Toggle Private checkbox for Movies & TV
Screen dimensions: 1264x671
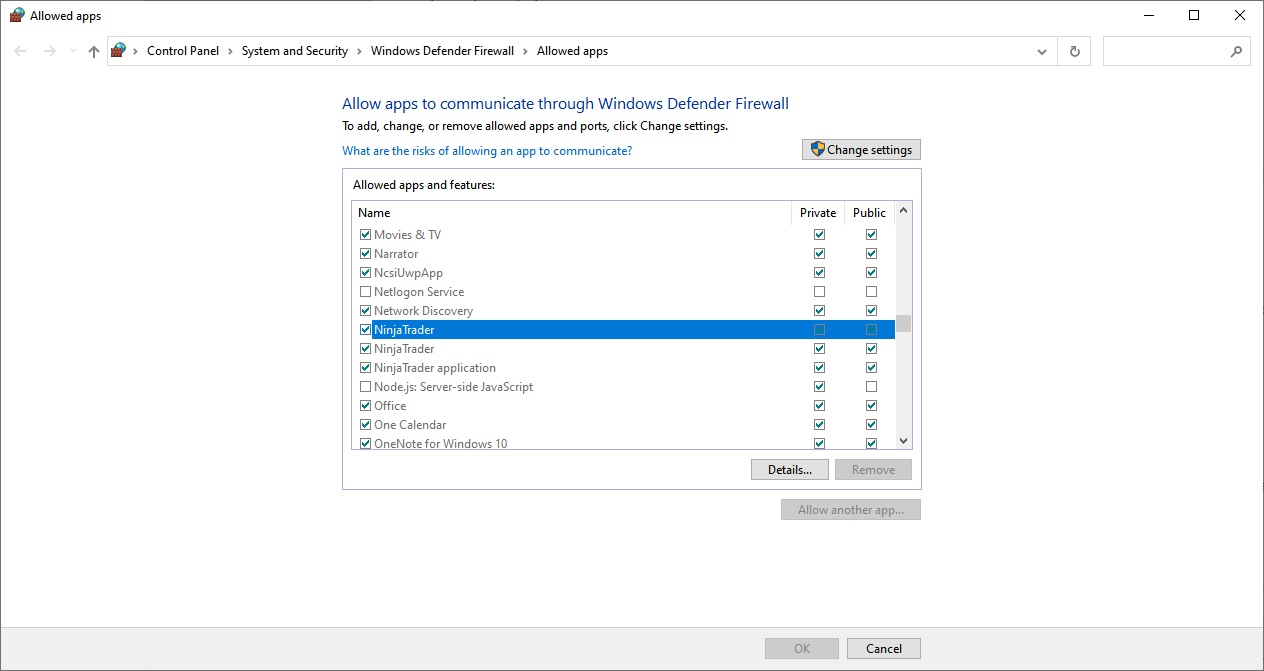820,235
